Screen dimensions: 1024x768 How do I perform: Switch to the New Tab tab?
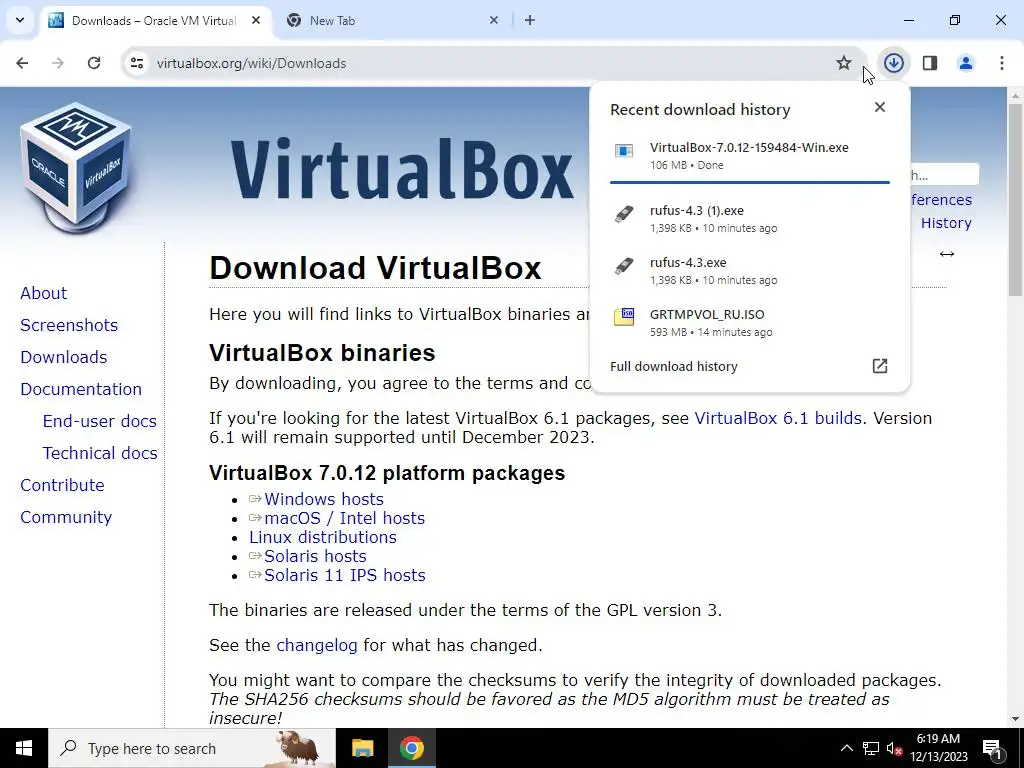[x=391, y=20]
